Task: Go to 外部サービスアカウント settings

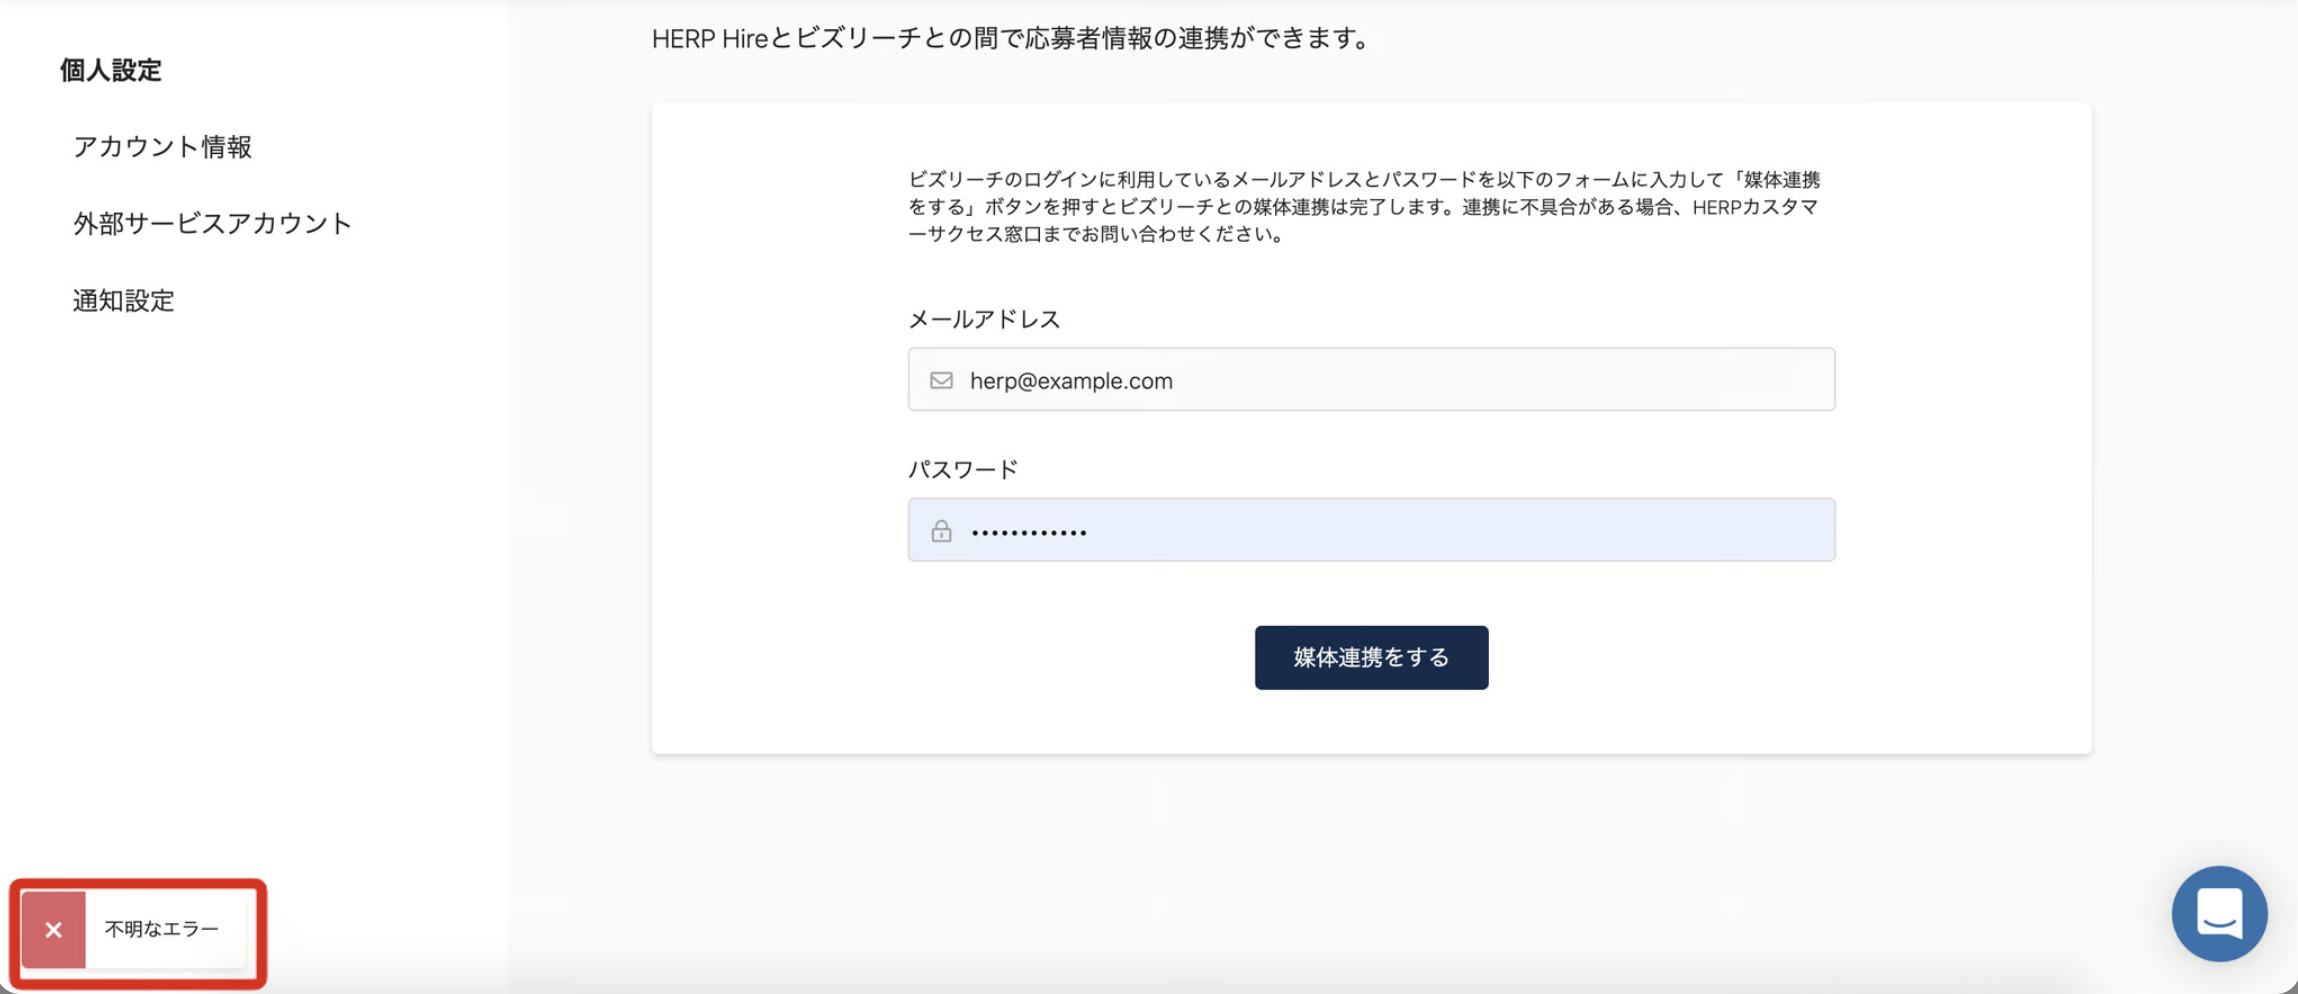Action: click(212, 223)
